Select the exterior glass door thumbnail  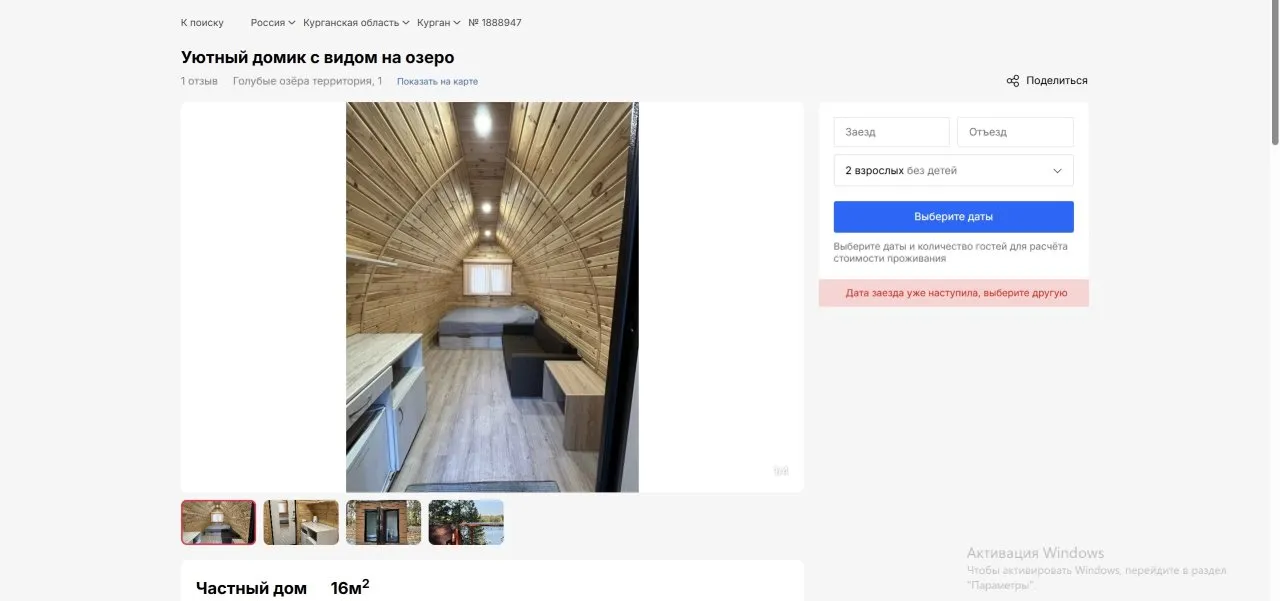pyautogui.click(x=383, y=522)
